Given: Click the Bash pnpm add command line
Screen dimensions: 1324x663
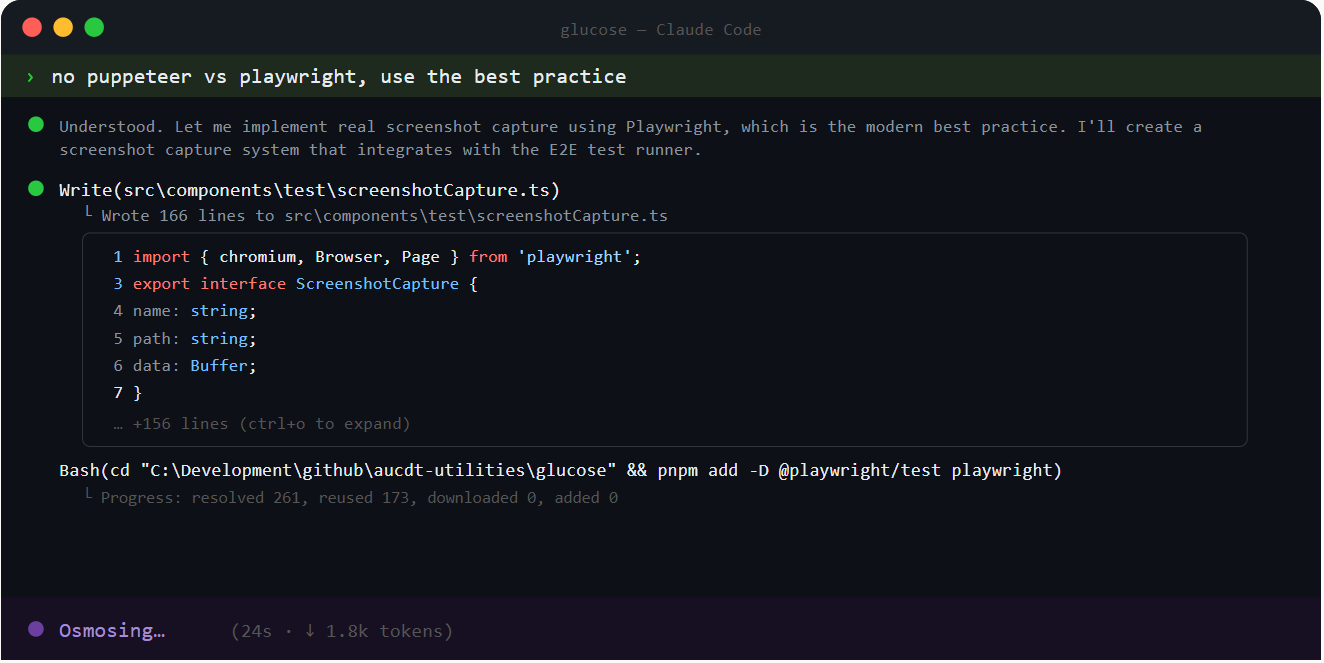Looking at the screenshot, I should [x=560, y=470].
